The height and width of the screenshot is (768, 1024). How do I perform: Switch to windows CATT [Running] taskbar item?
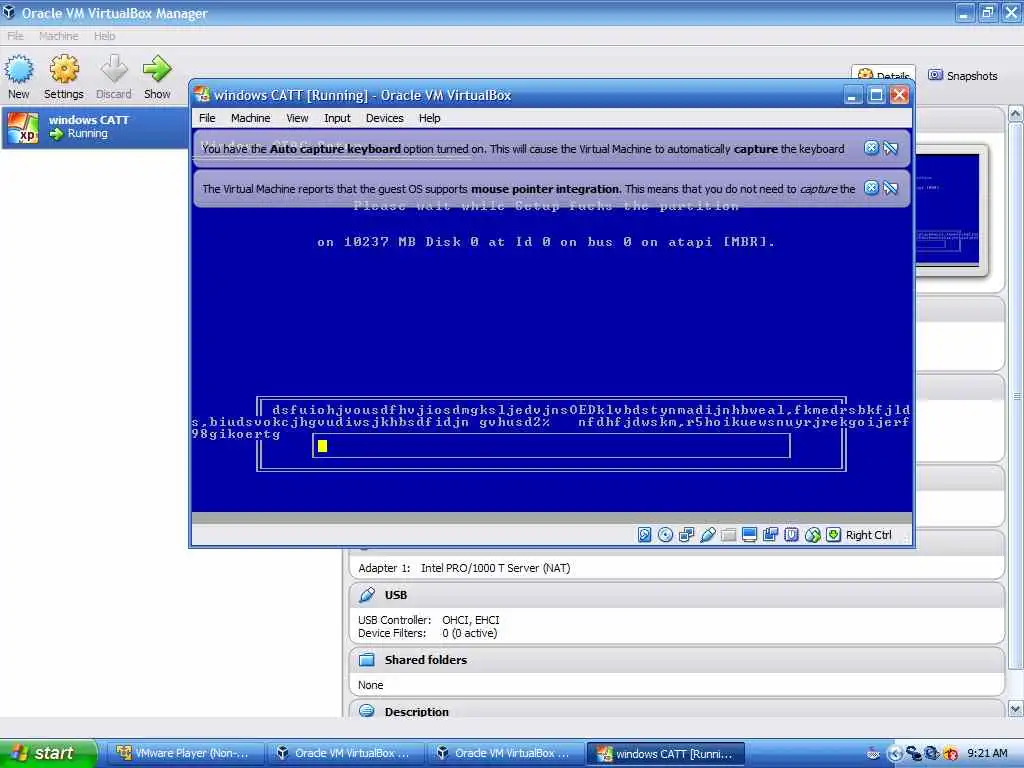tap(666, 753)
